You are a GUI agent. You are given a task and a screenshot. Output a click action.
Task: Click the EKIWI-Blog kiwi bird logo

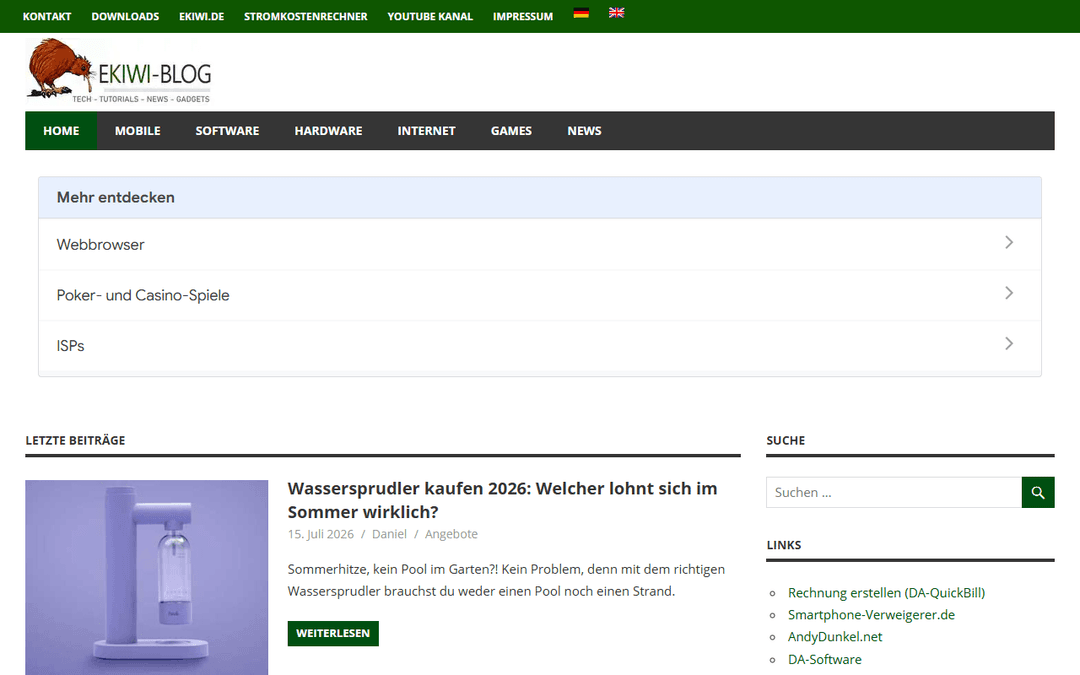pyautogui.click(x=119, y=71)
